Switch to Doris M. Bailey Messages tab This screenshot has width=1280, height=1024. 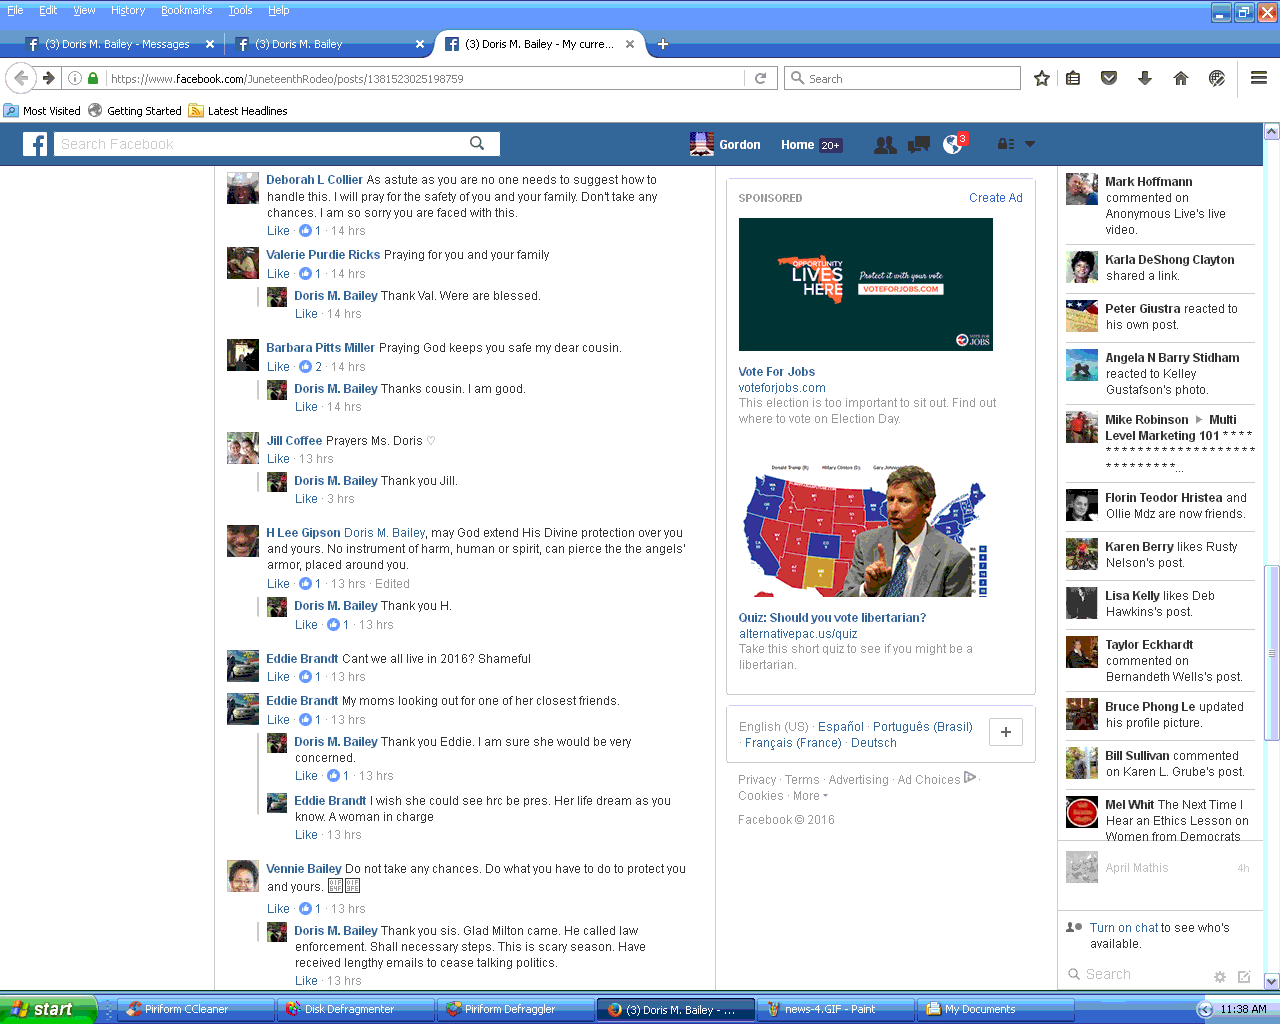[117, 44]
